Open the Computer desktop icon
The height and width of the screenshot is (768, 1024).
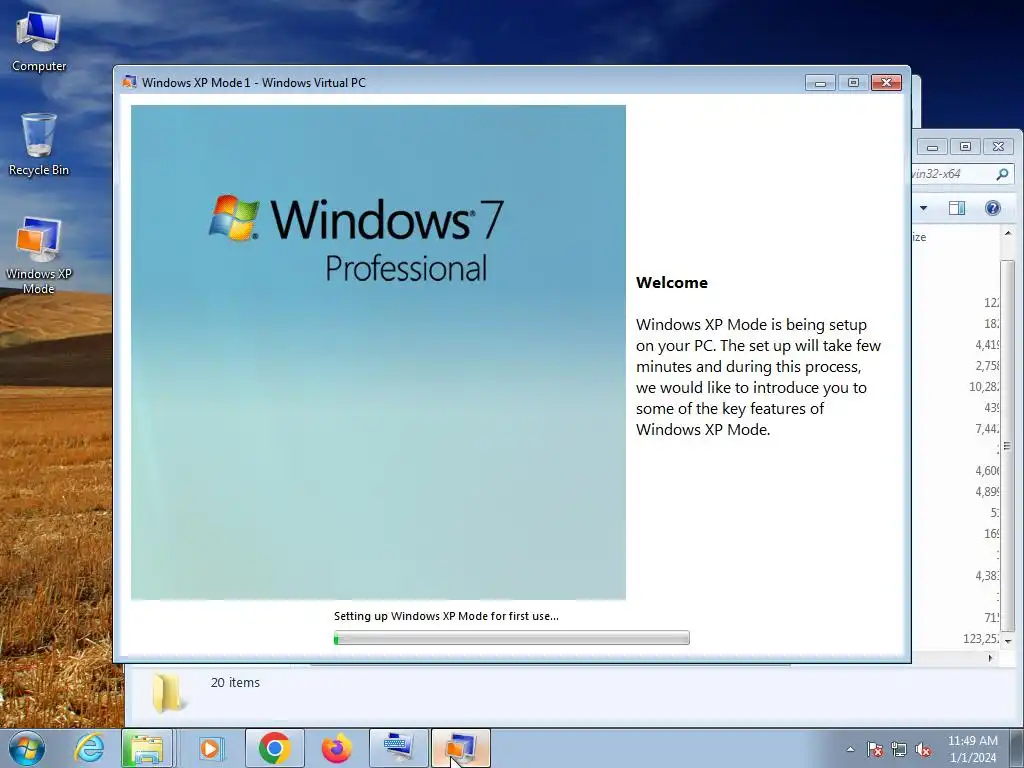39,41
